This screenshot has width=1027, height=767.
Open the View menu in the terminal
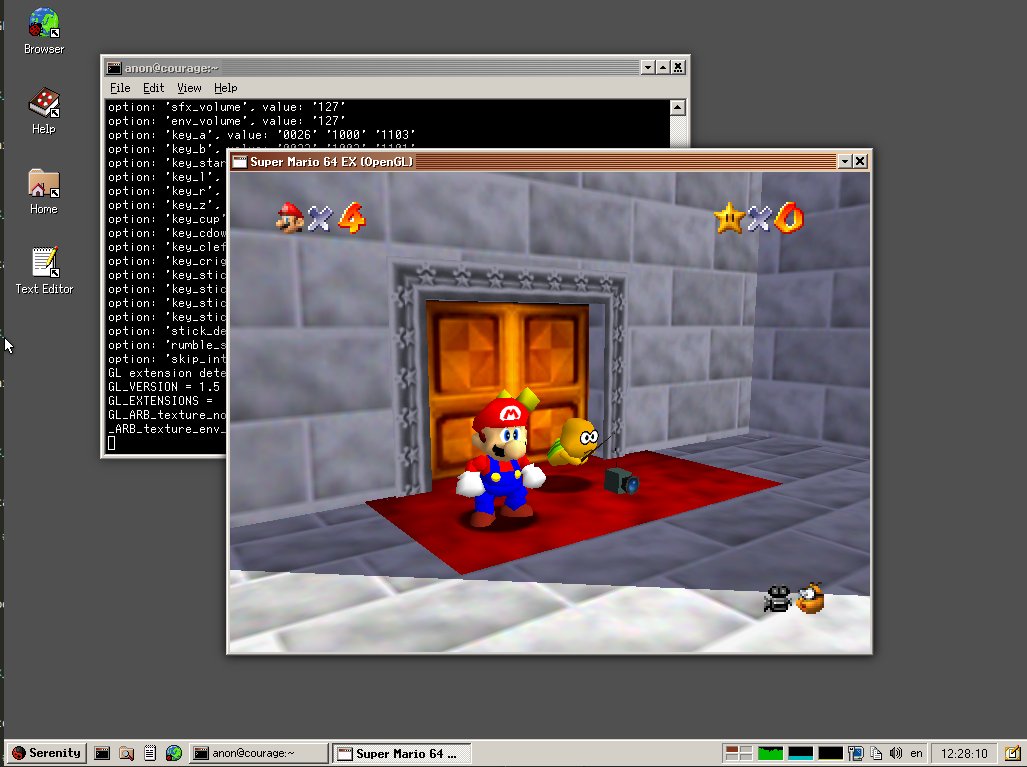(189, 88)
